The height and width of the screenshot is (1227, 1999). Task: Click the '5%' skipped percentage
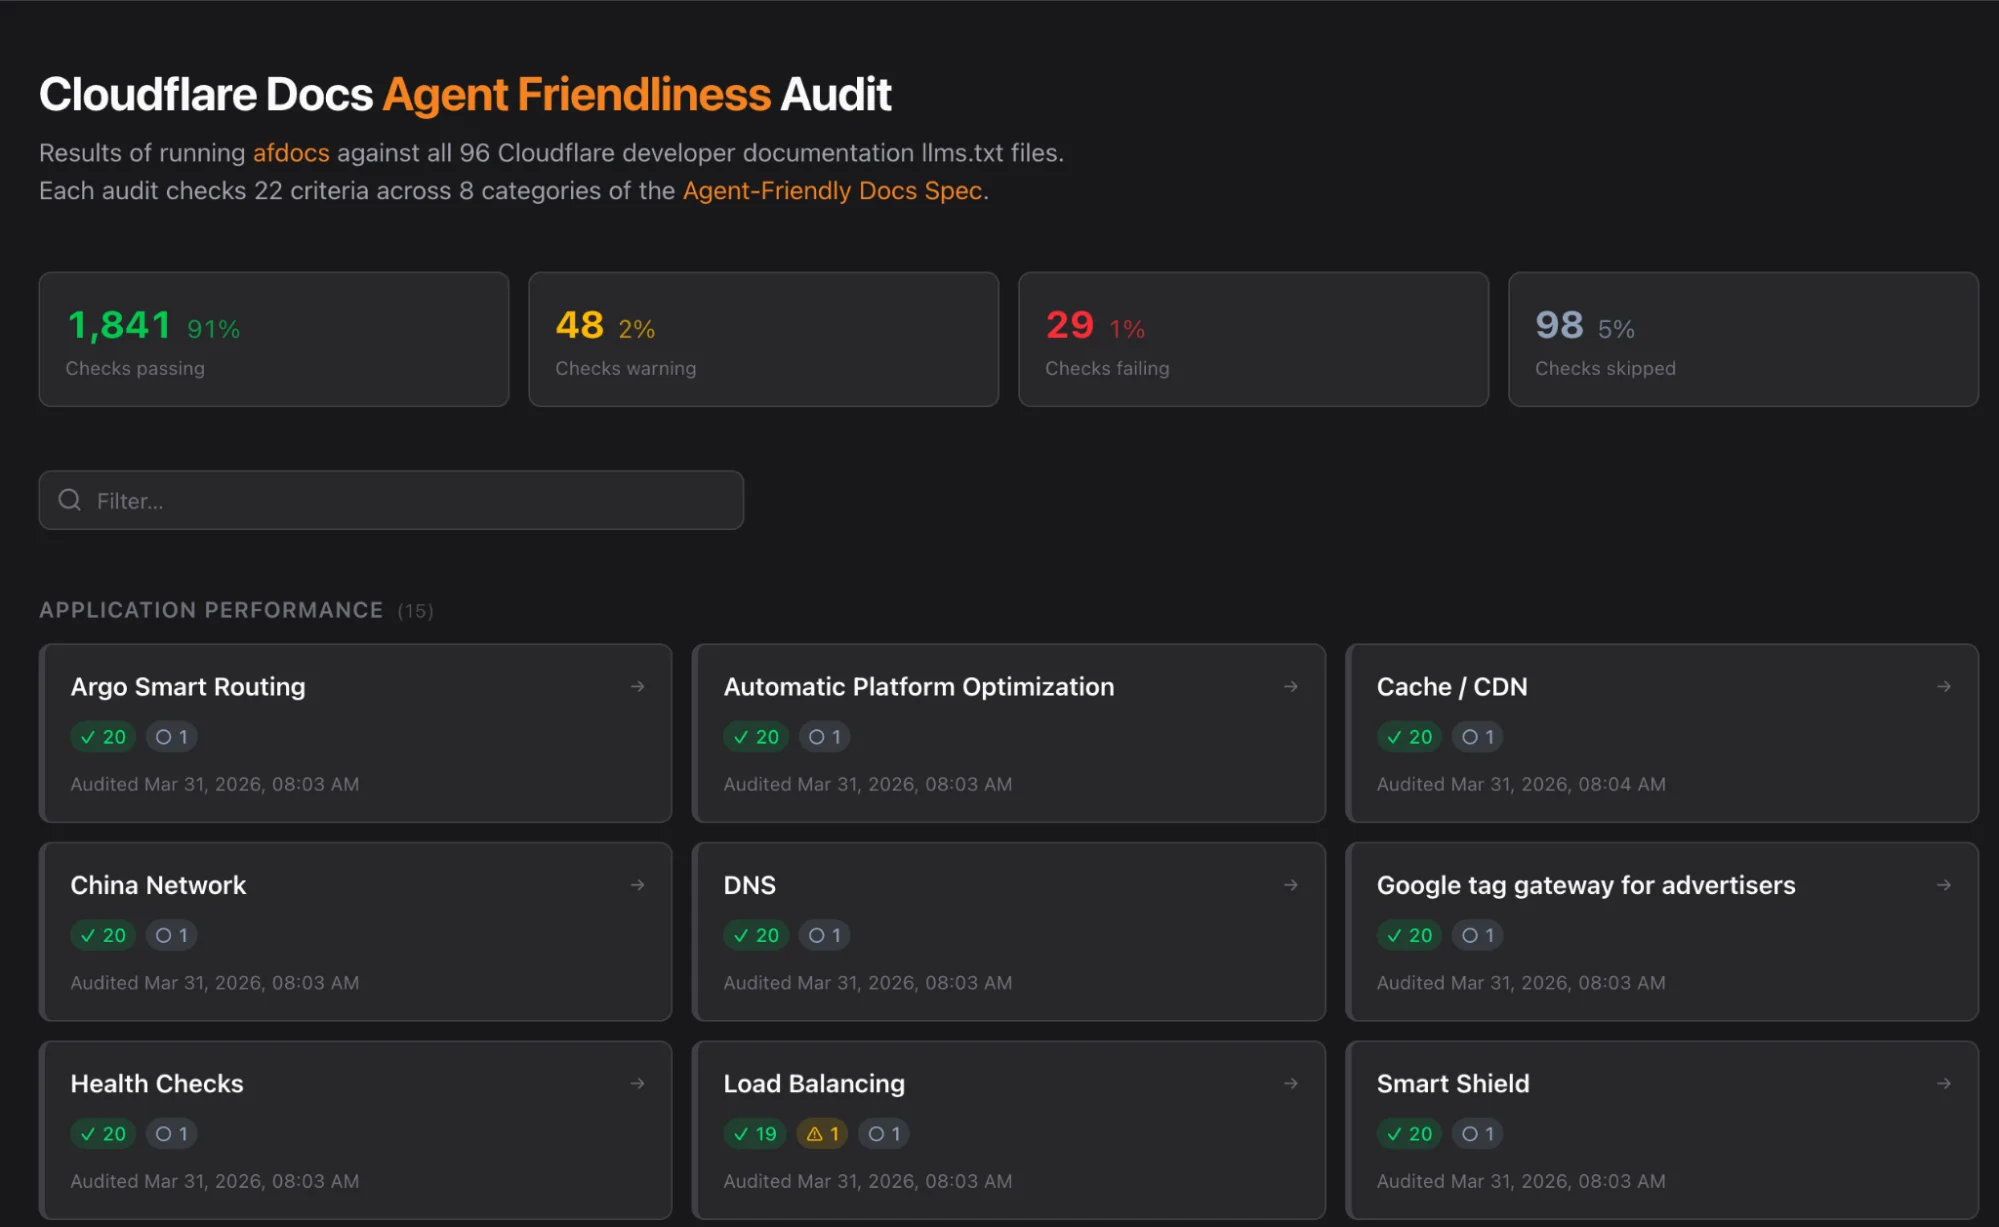(x=1616, y=329)
